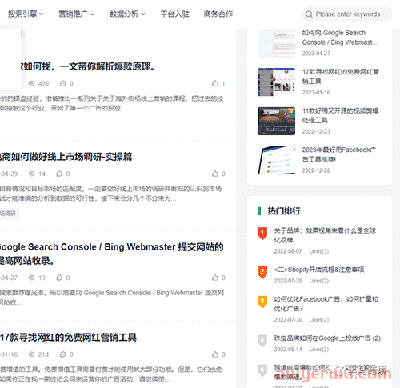Like the 499-views article with thumbs-up
This screenshot has width=400, height=388.
point(215,83)
